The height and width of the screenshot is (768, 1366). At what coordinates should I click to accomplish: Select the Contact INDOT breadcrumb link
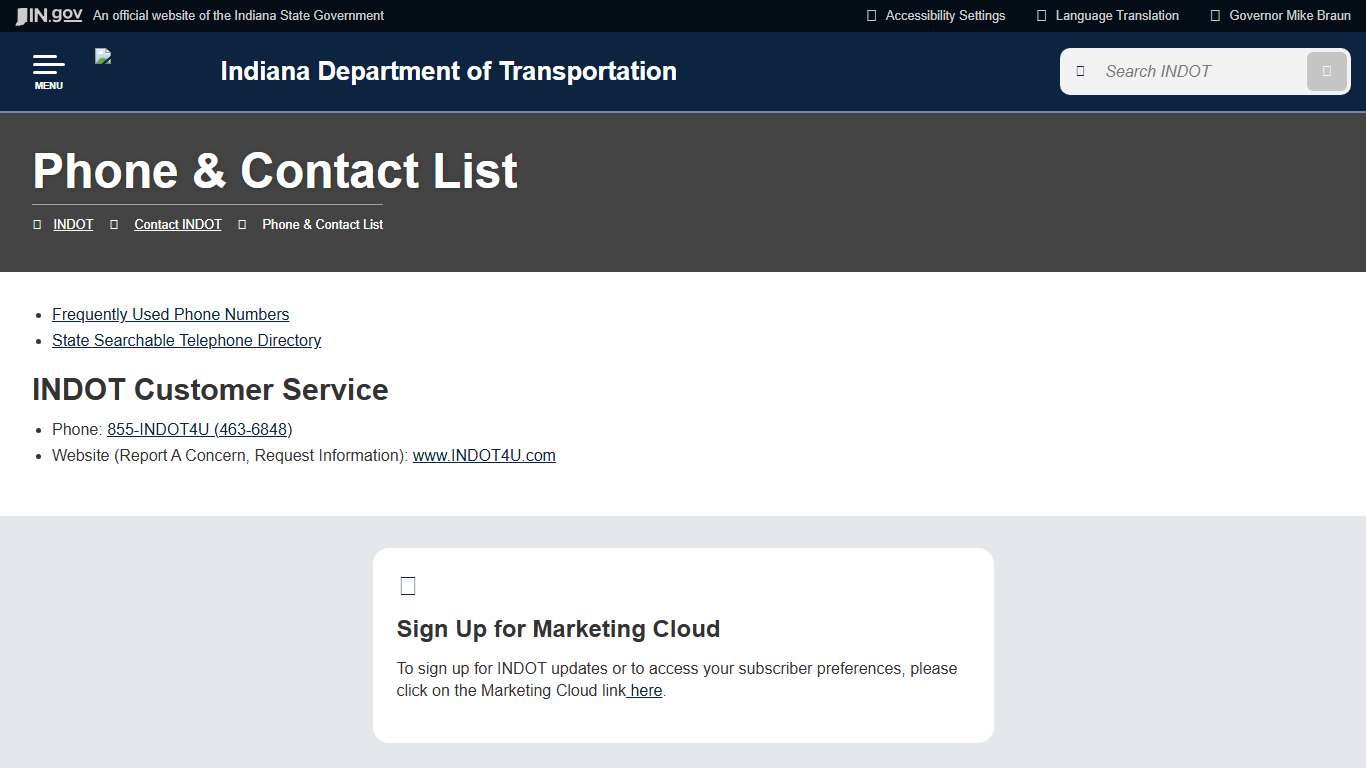(x=177, y=224)
